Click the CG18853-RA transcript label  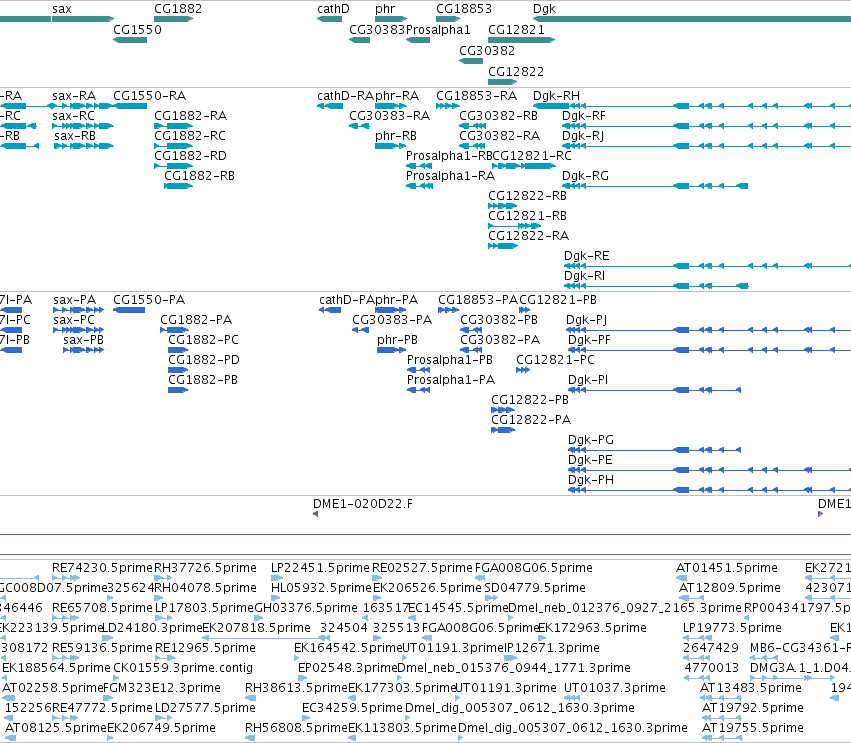[477, 96]
